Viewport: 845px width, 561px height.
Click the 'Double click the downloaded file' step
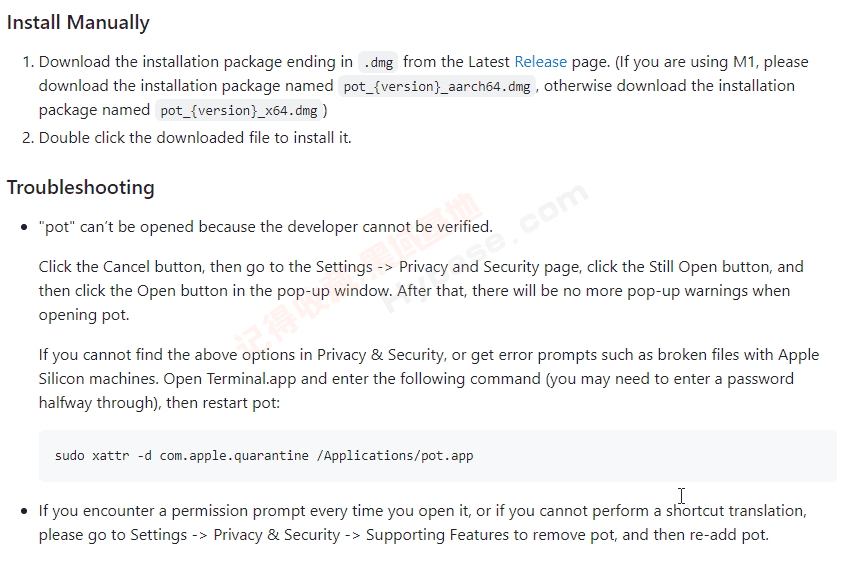pyautogui.click(x=195, y=138)
